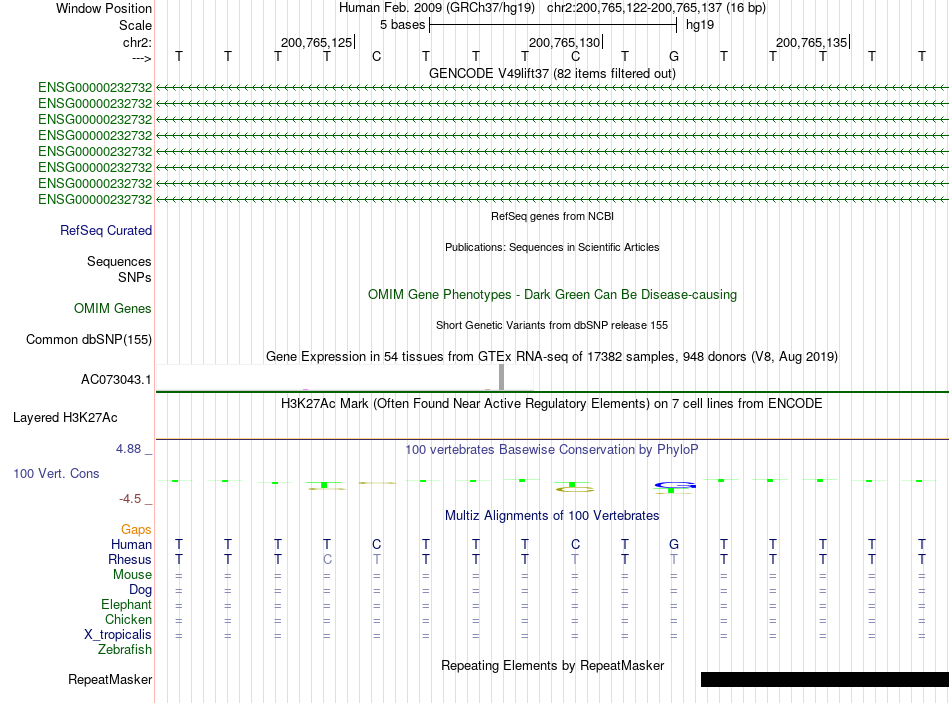Open the Repeating Elements by RepeatMasker title

tap(553, 665)
